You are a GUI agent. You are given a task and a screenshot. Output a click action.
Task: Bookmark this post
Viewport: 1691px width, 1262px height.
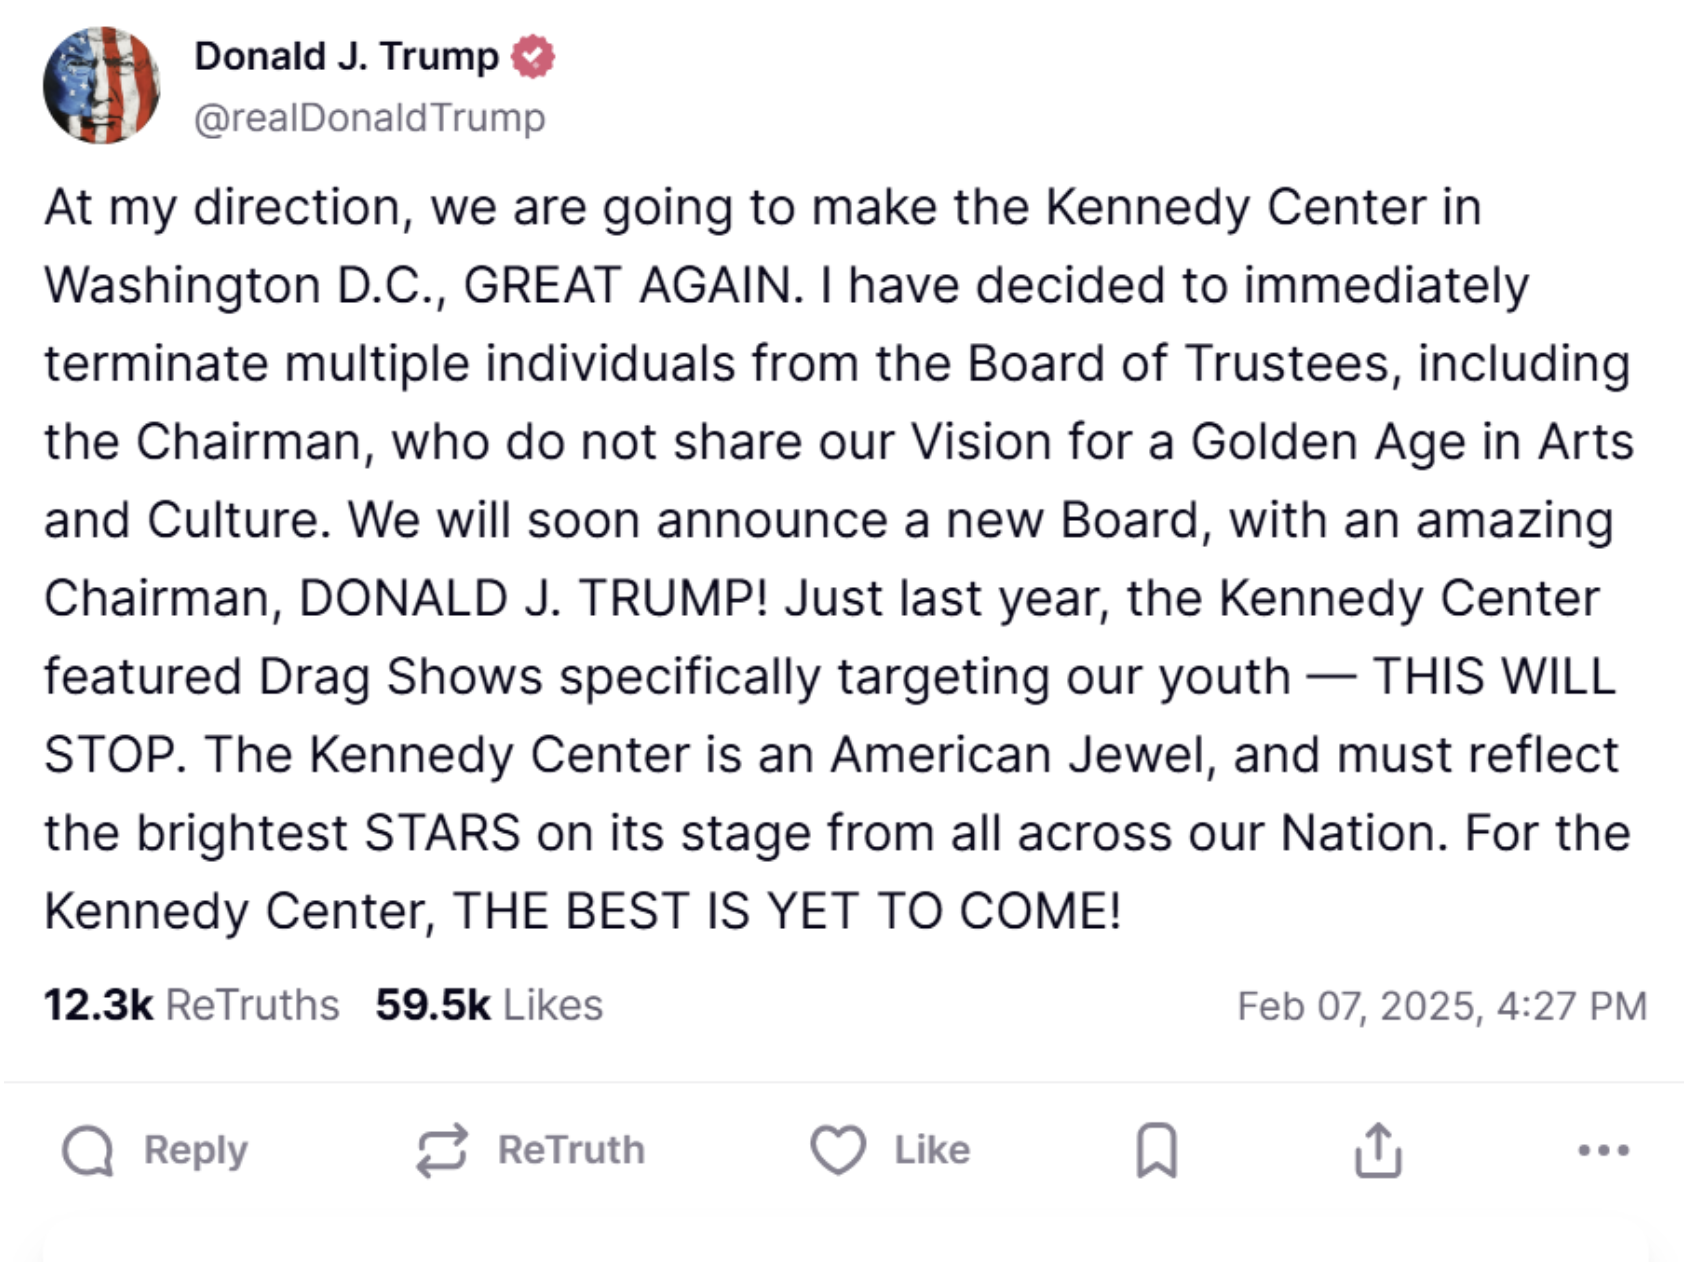pos(1156,1151)
